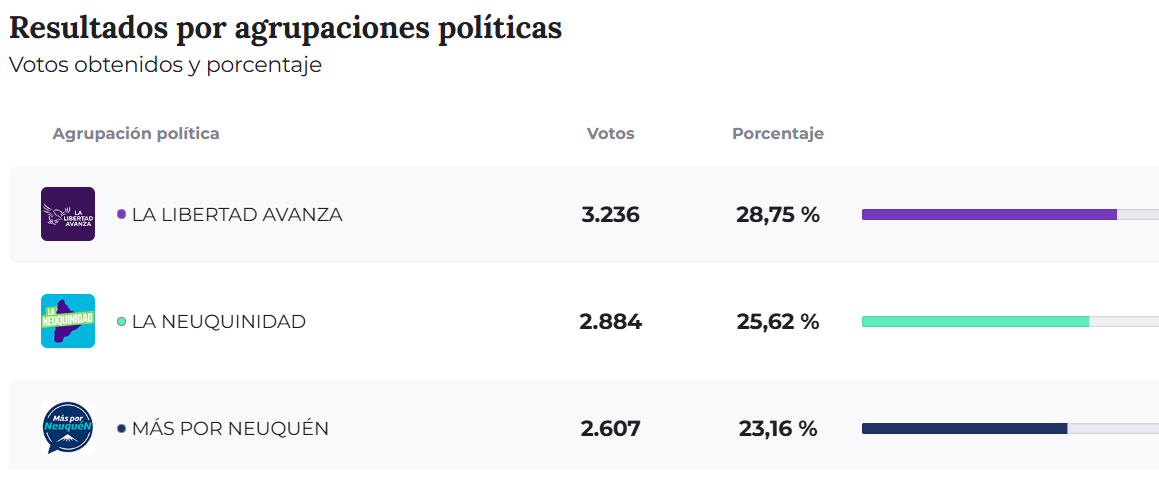The height and width of the screenshot is (496, 1159).
Task: Click the 2.607 vote count
Action: tap(610, 429)
